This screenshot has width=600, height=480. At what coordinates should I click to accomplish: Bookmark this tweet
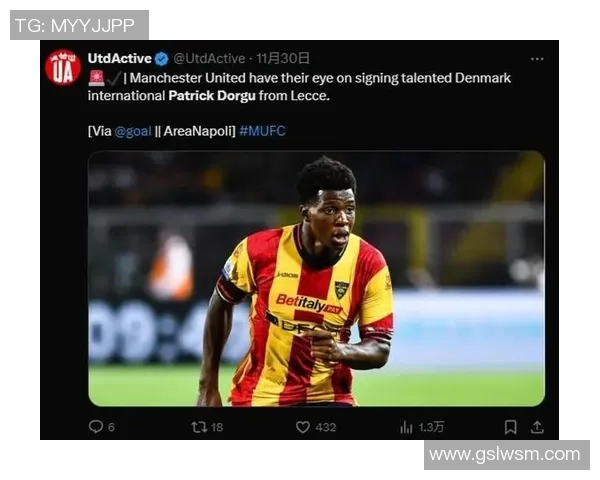(x=510, y=427)
